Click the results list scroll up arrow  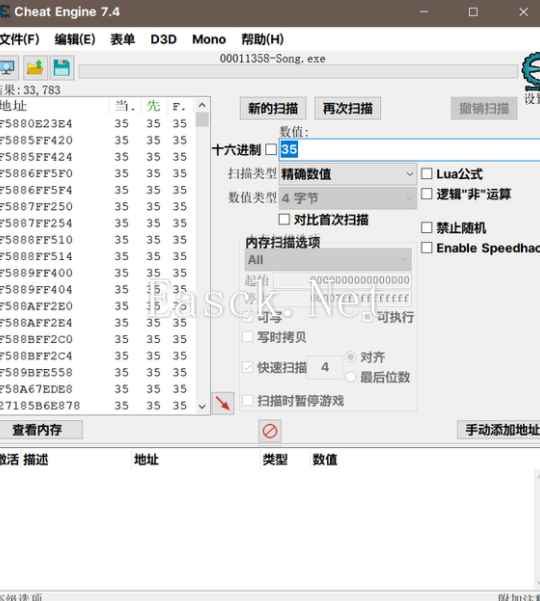[202, 105]
